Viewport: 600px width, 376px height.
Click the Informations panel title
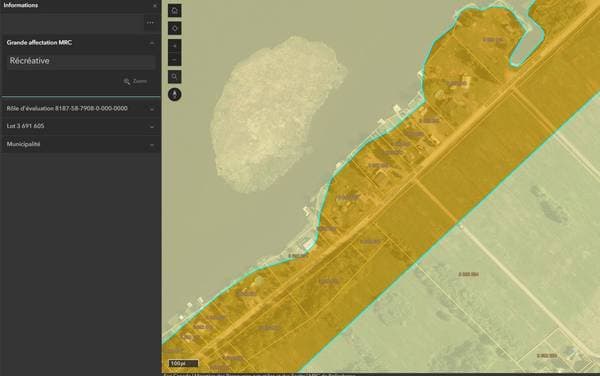(x=21, y=5)
